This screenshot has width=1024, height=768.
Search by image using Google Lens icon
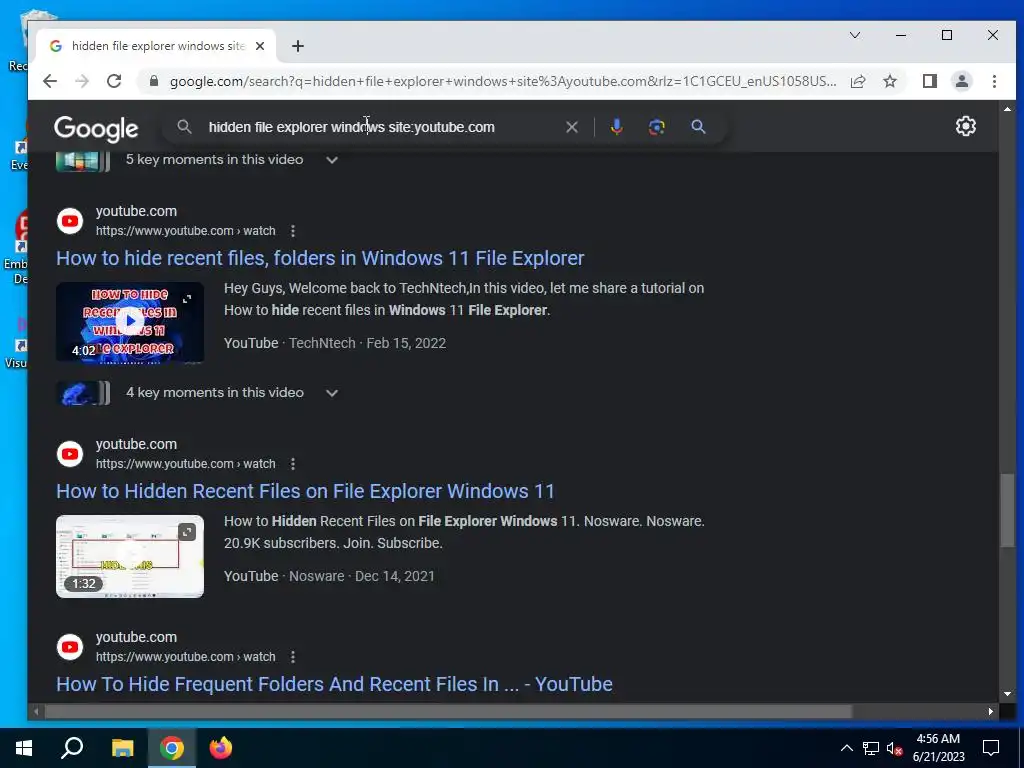click(657, 127)
